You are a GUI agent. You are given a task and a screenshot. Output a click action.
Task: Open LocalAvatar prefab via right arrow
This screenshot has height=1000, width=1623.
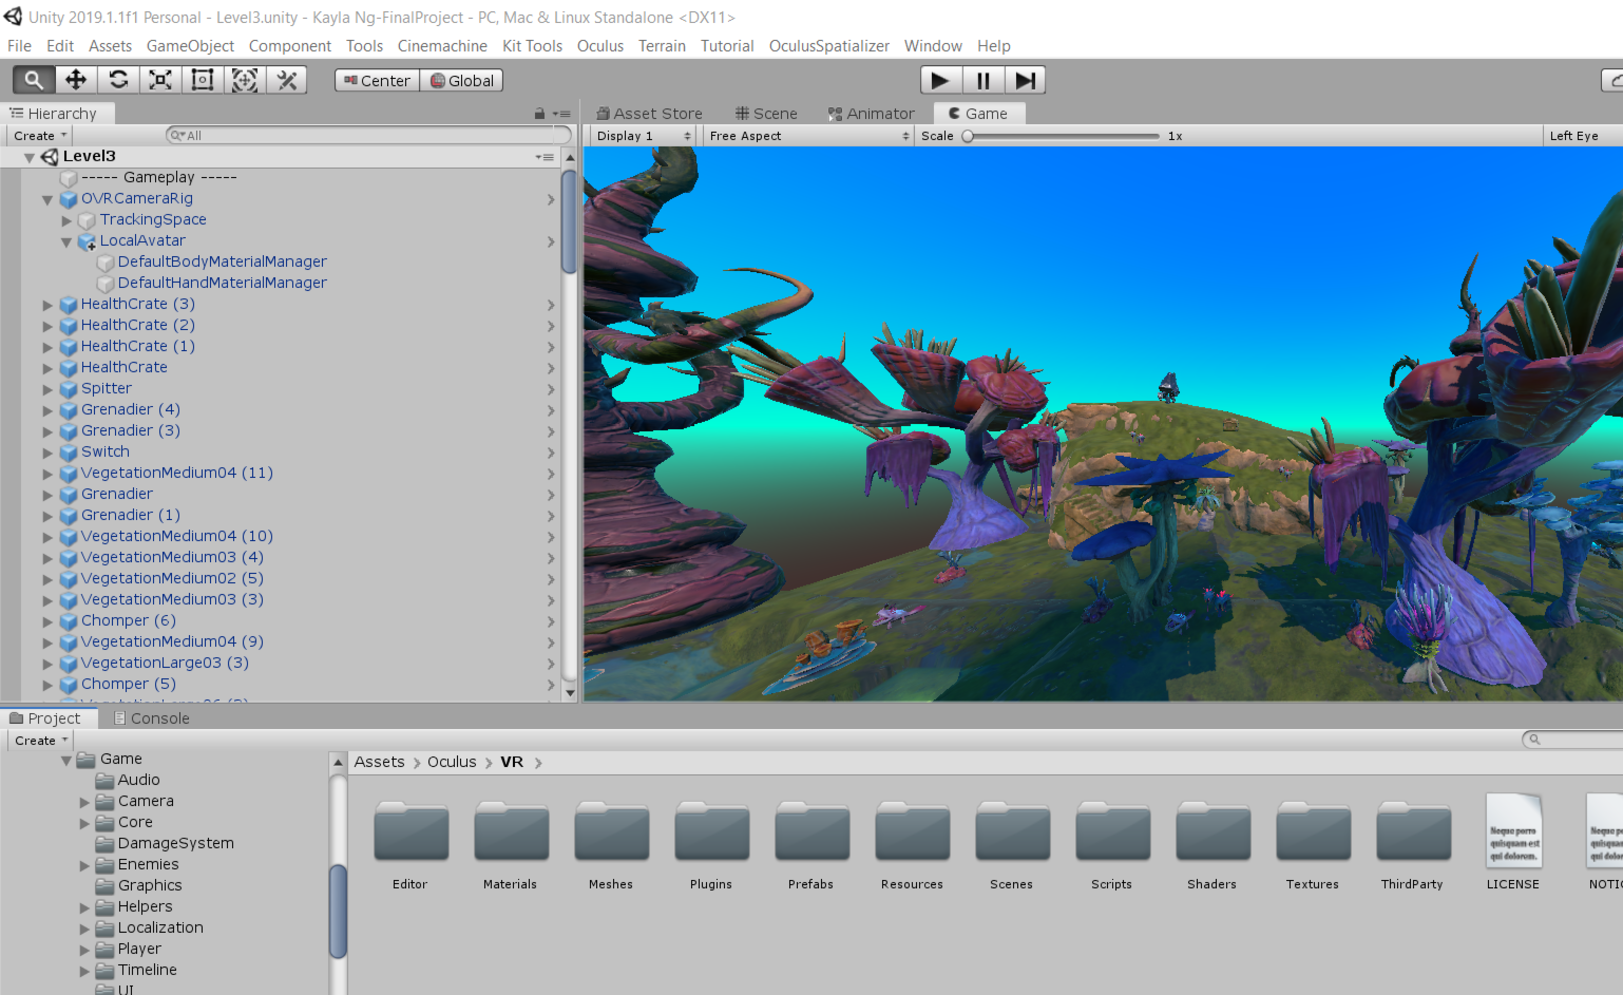(x=551, y=241)
